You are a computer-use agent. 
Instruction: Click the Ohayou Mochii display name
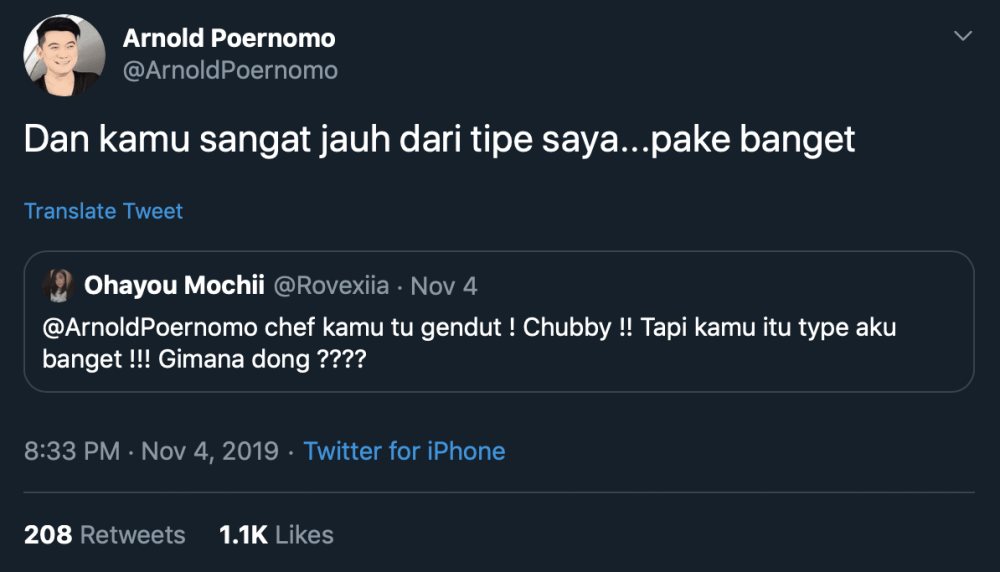(x=174, y=286)
